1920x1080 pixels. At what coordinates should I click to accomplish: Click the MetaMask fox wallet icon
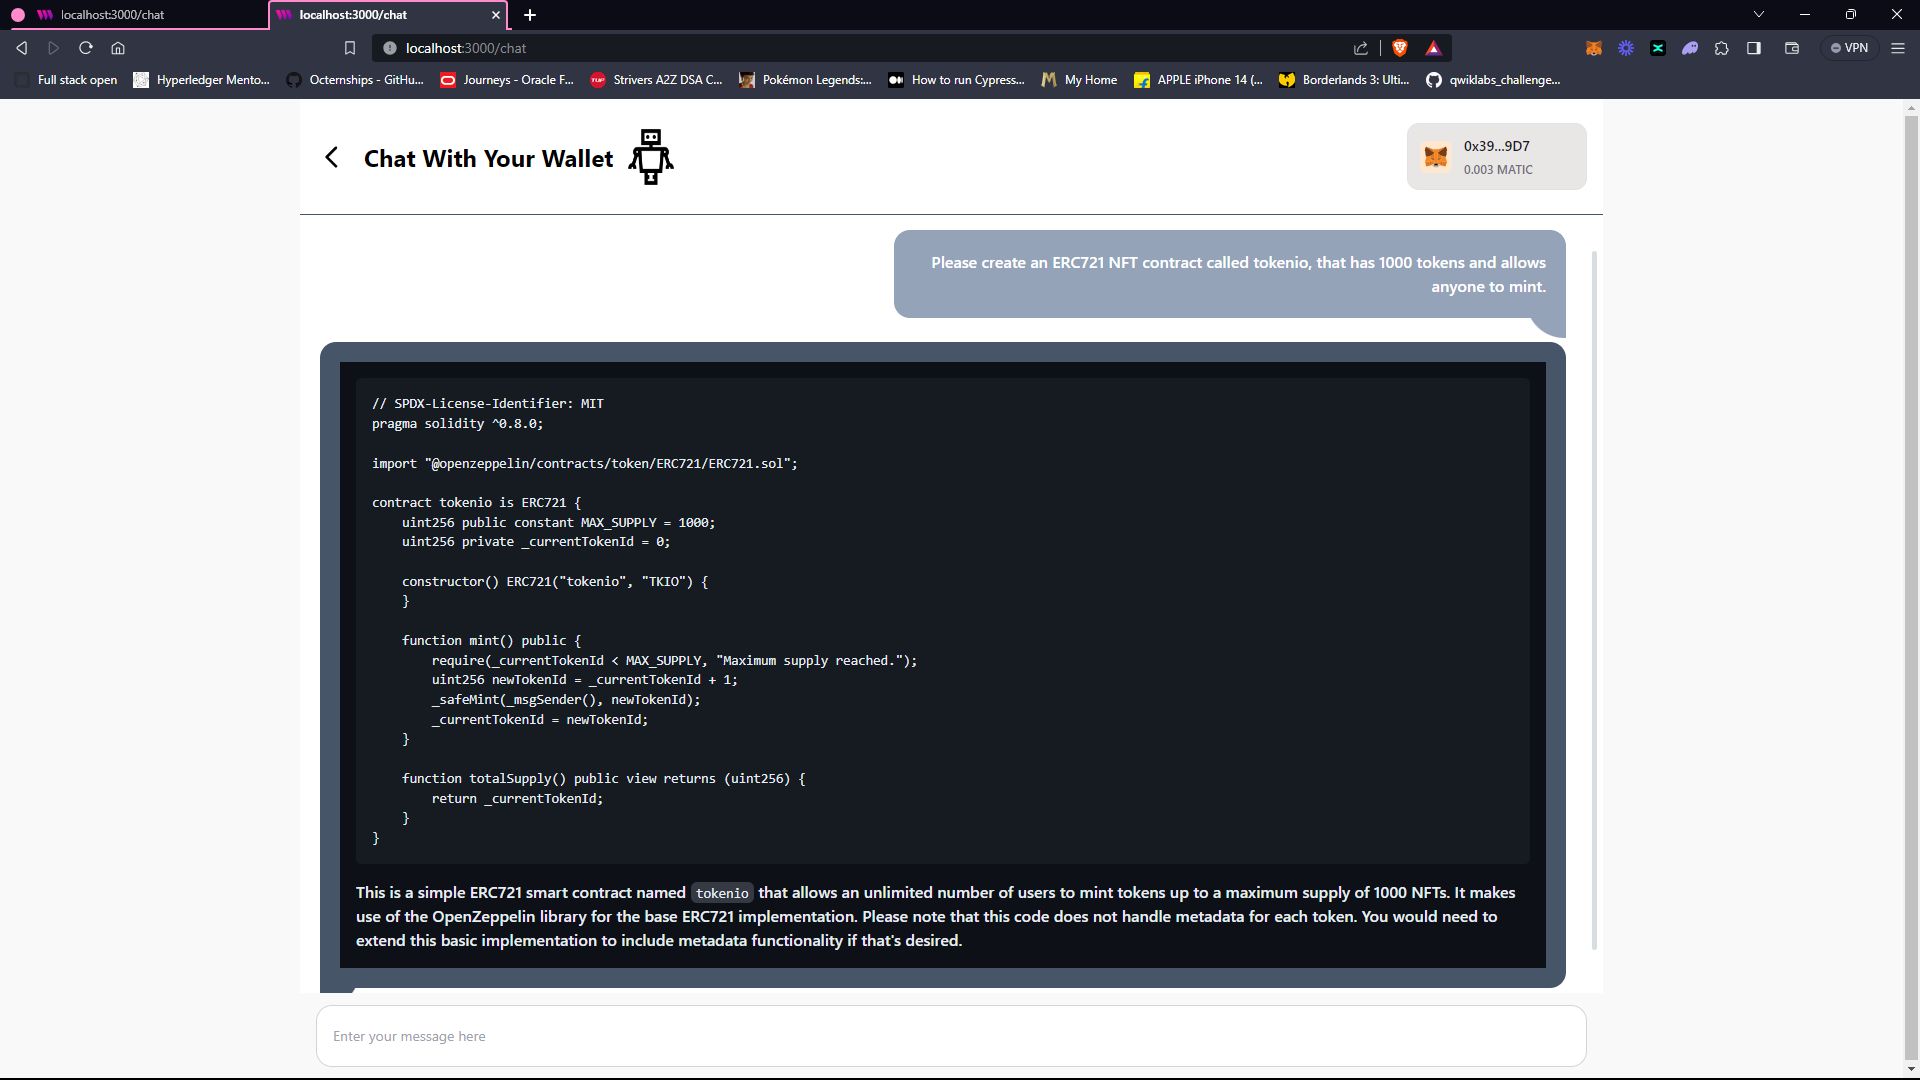point(1437,157)
